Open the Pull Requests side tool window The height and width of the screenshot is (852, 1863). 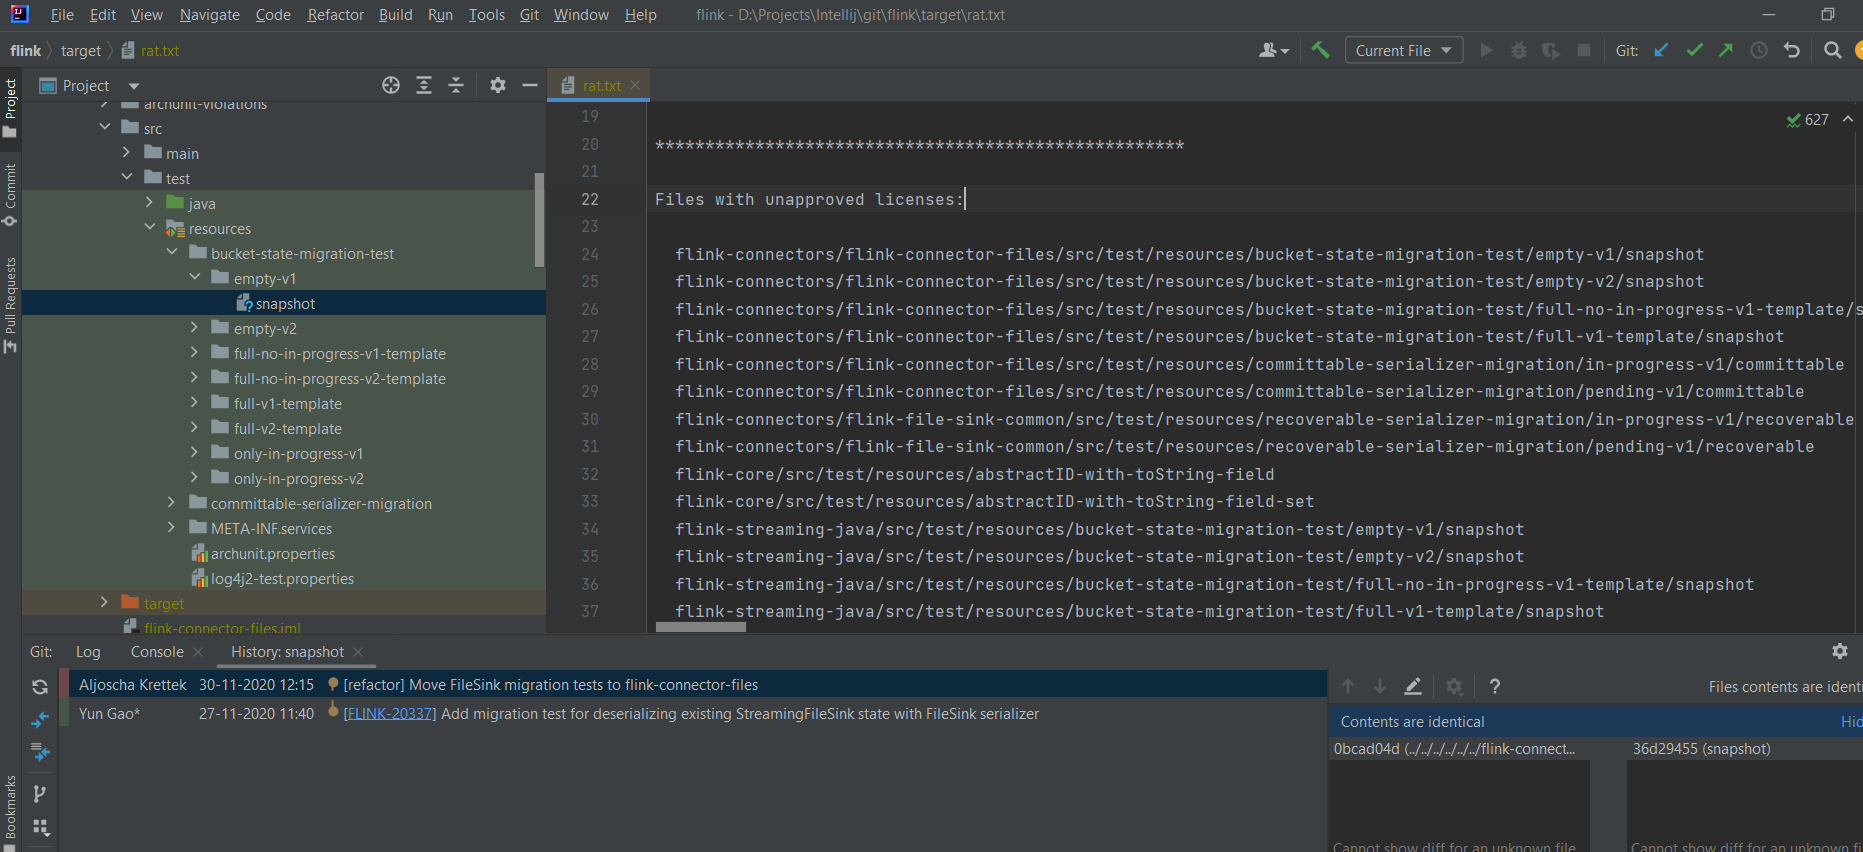click(11, 305)
